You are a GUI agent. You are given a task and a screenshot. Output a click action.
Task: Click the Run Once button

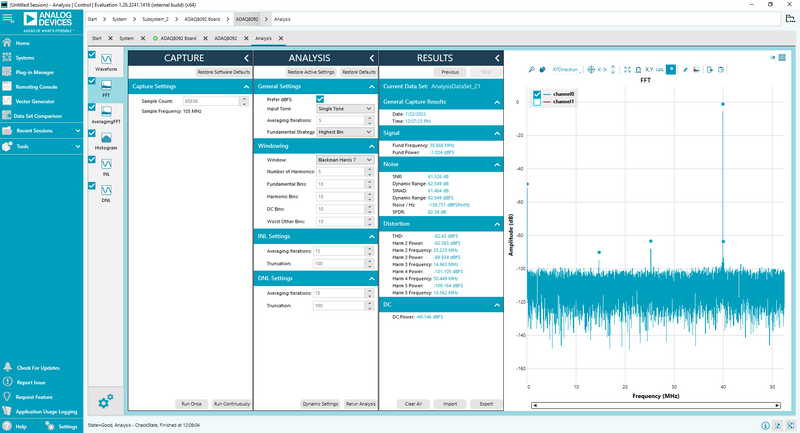[x=190, y=403]
